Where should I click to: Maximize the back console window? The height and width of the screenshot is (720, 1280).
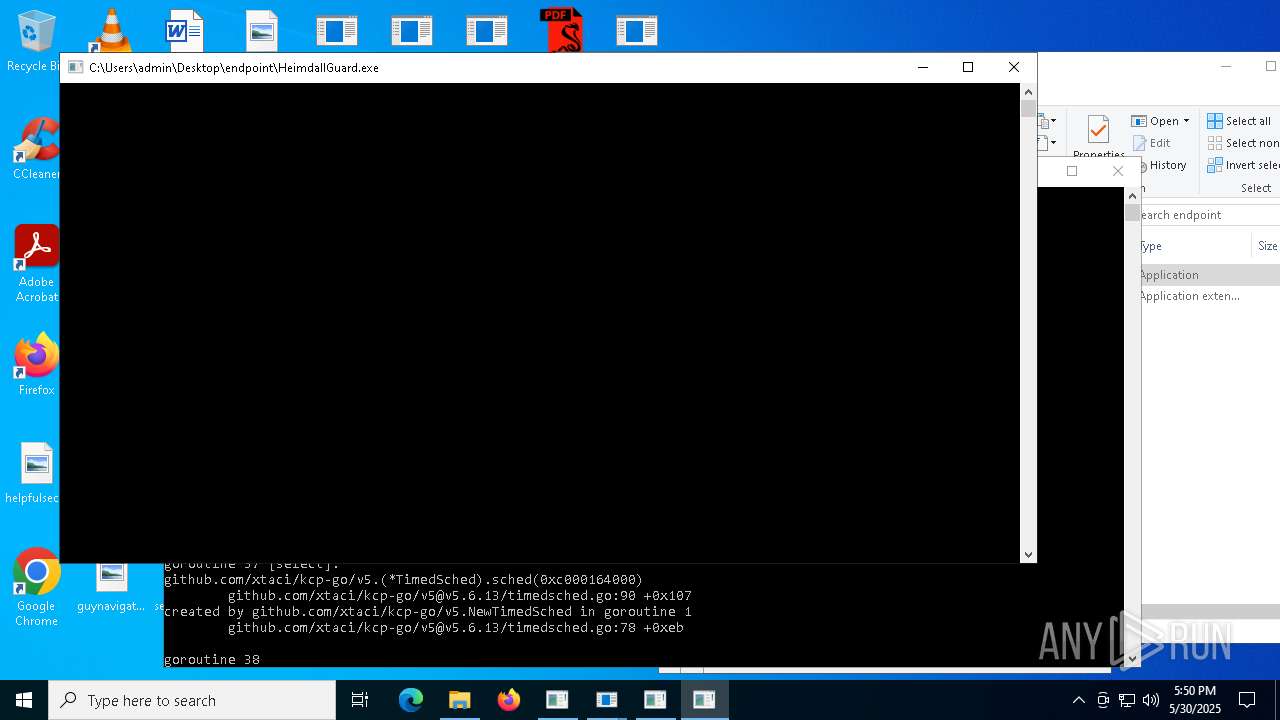coord(1072,171)
